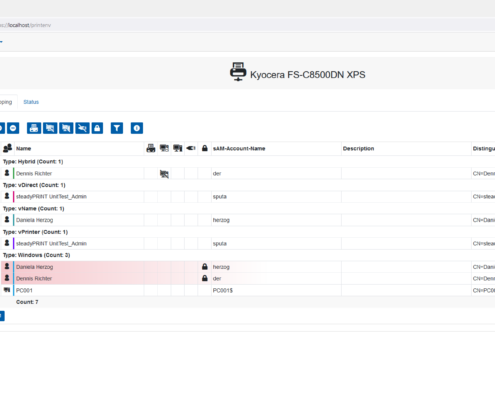Click the padlock icon column header
The width and height of the screenshot is (495, 400).
click(205, 148)
